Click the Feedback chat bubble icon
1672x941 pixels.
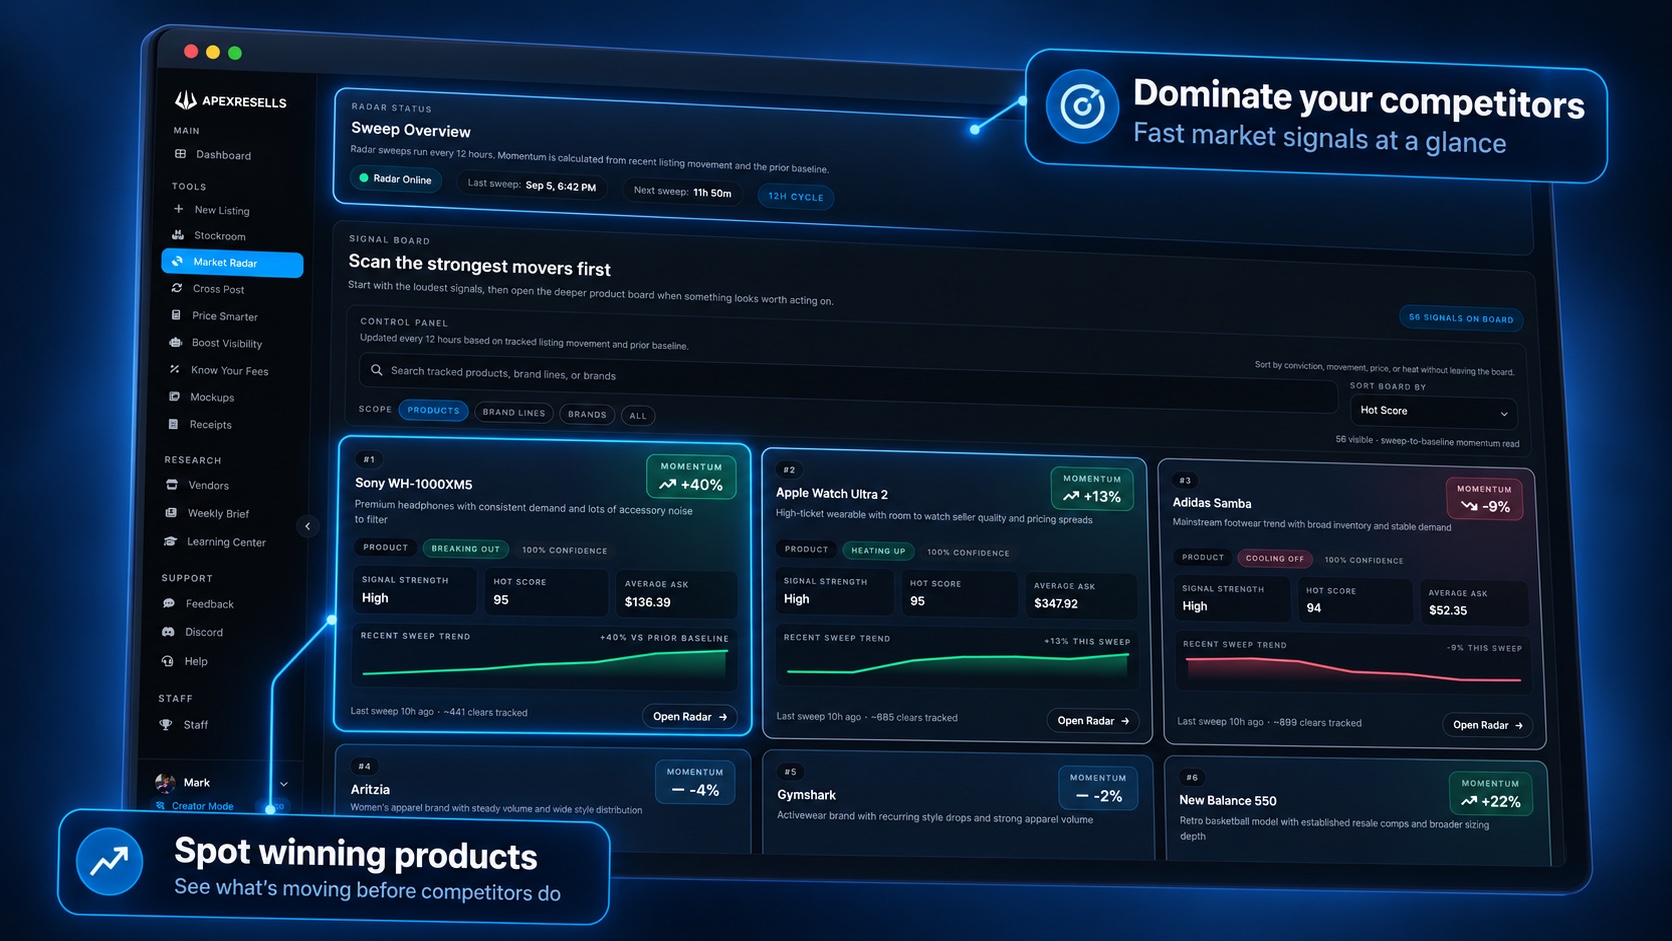[x=169, y=603]
